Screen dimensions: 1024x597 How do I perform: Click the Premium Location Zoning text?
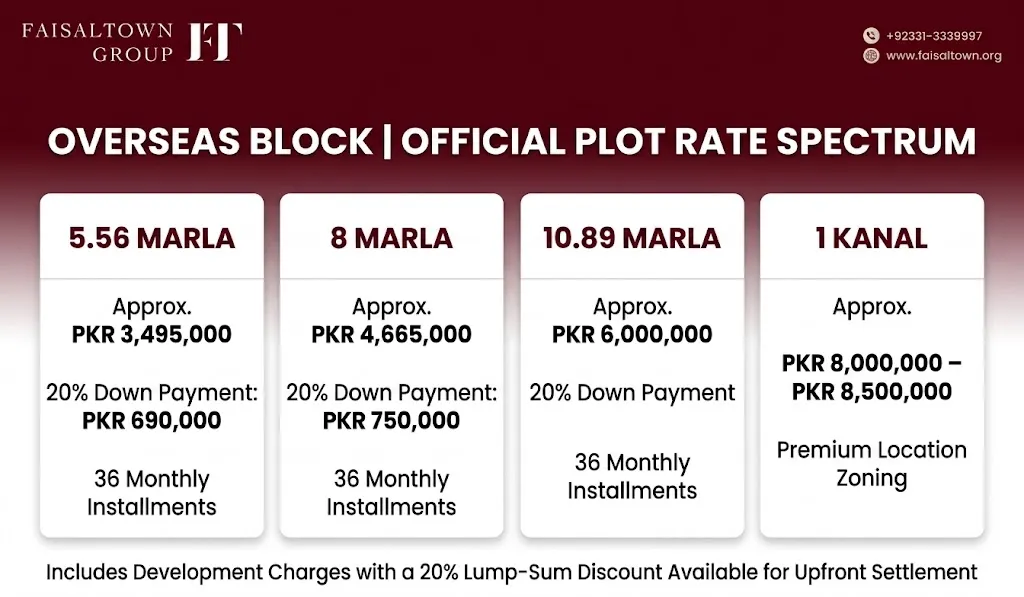(871, 464)
